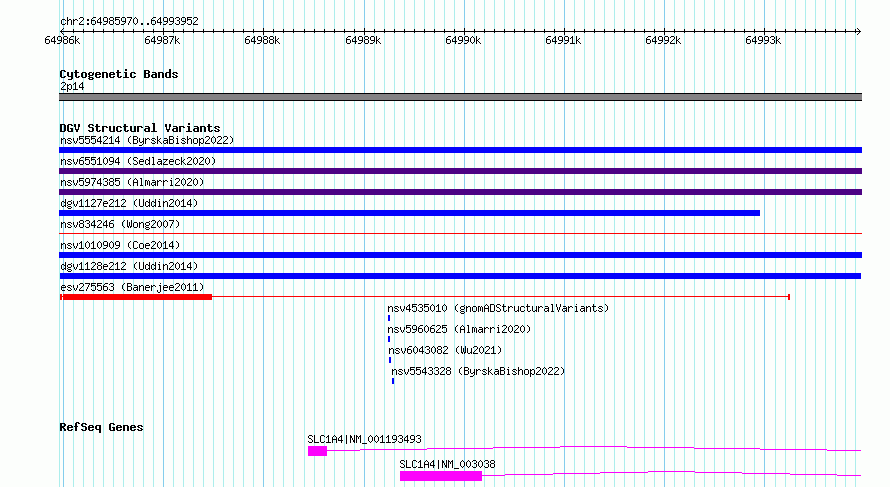Select the thick red block of esv275563
Viewport: 890px width, 487px height.
coord(136,297)
